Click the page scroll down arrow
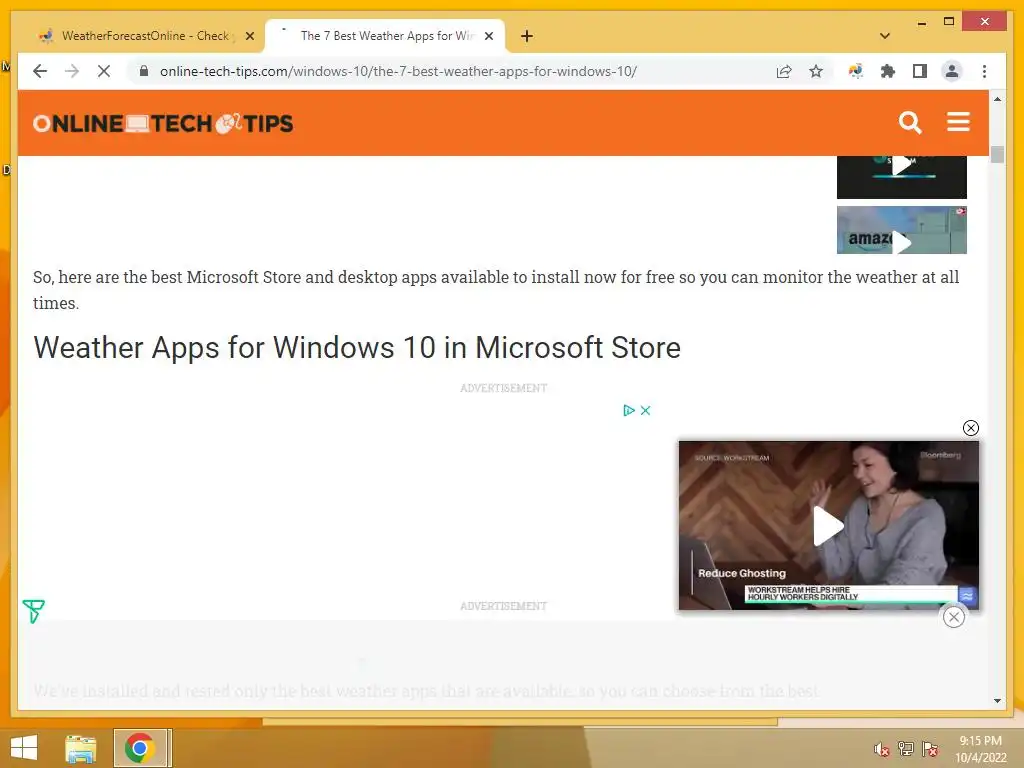The height and width of the screenshot is (768, 1024). tap(997, 701)
